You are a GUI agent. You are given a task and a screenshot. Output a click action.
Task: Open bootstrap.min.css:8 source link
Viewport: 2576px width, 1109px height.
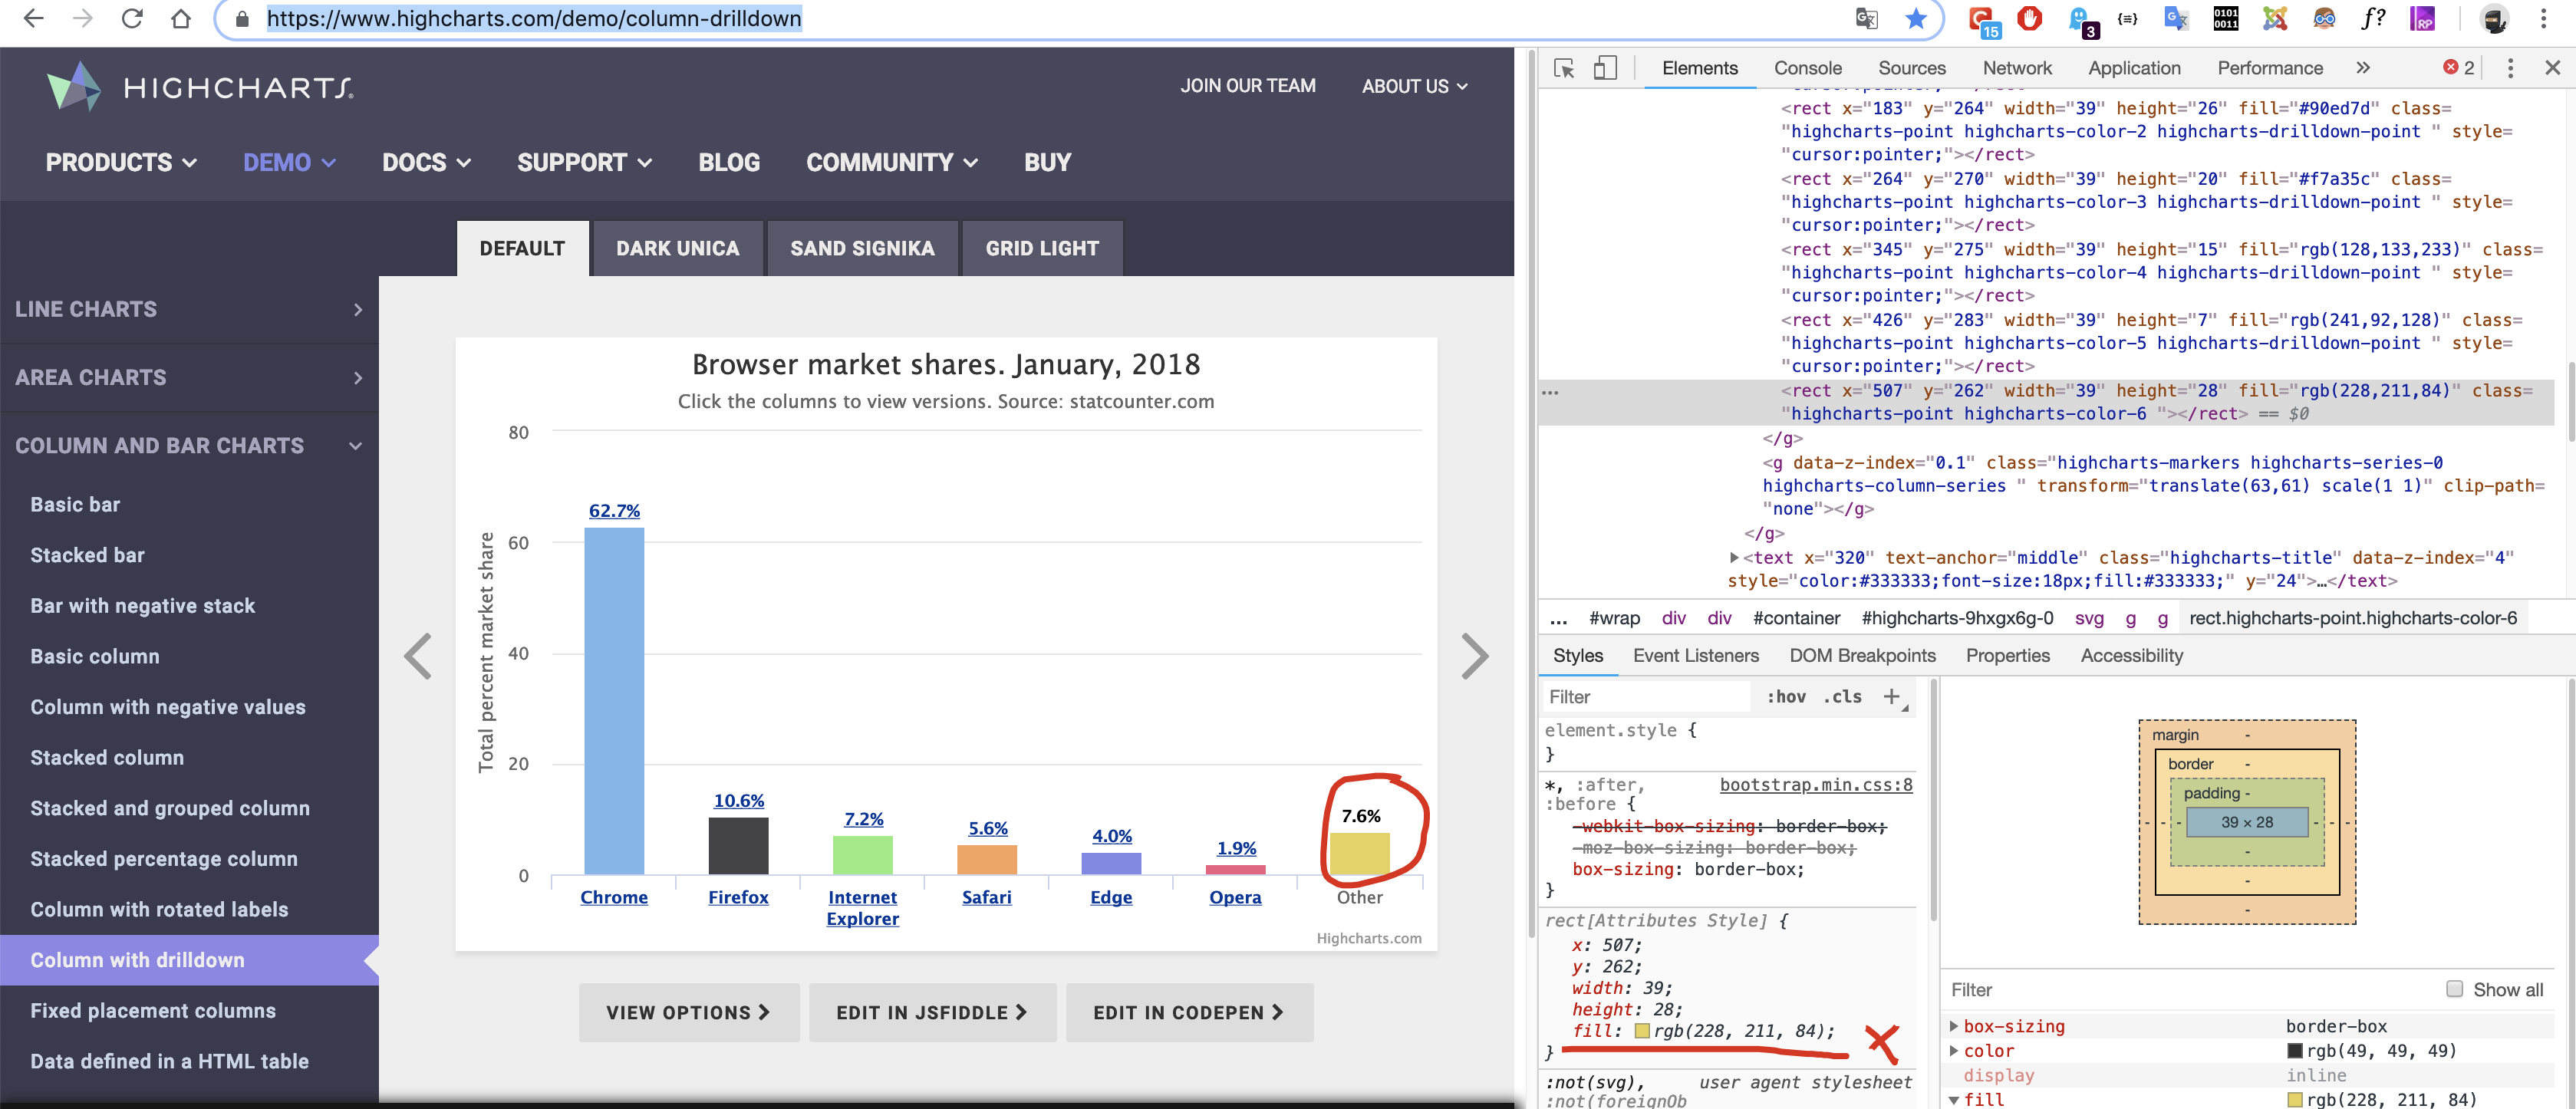[1815, 785]
